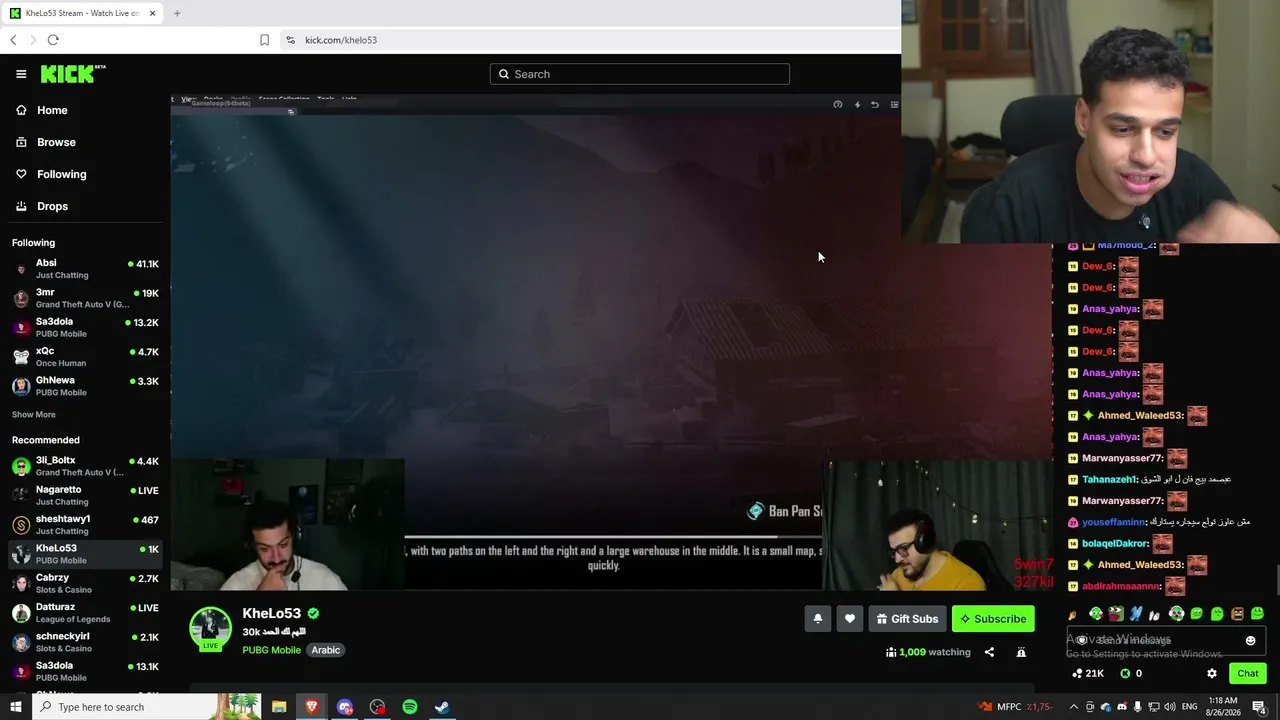Open Windows notification center
Viewport: 1280px width, 720px height.
pyautogui.click(x=1259, y=707)
